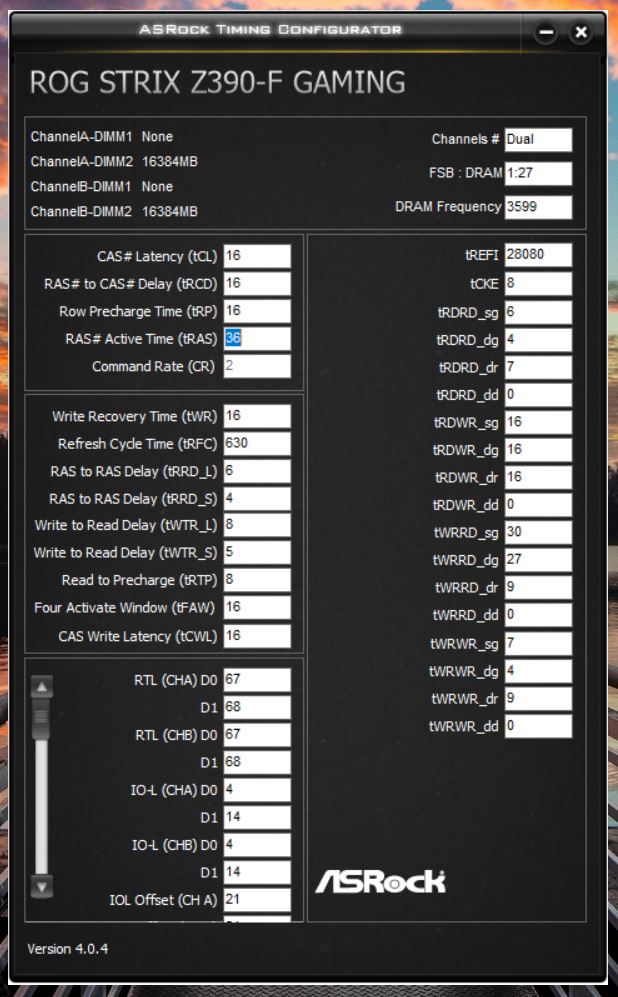This screenshot has width=618, height=997.
Task: Click the tRRD_L field
Action: pos(257,471)
